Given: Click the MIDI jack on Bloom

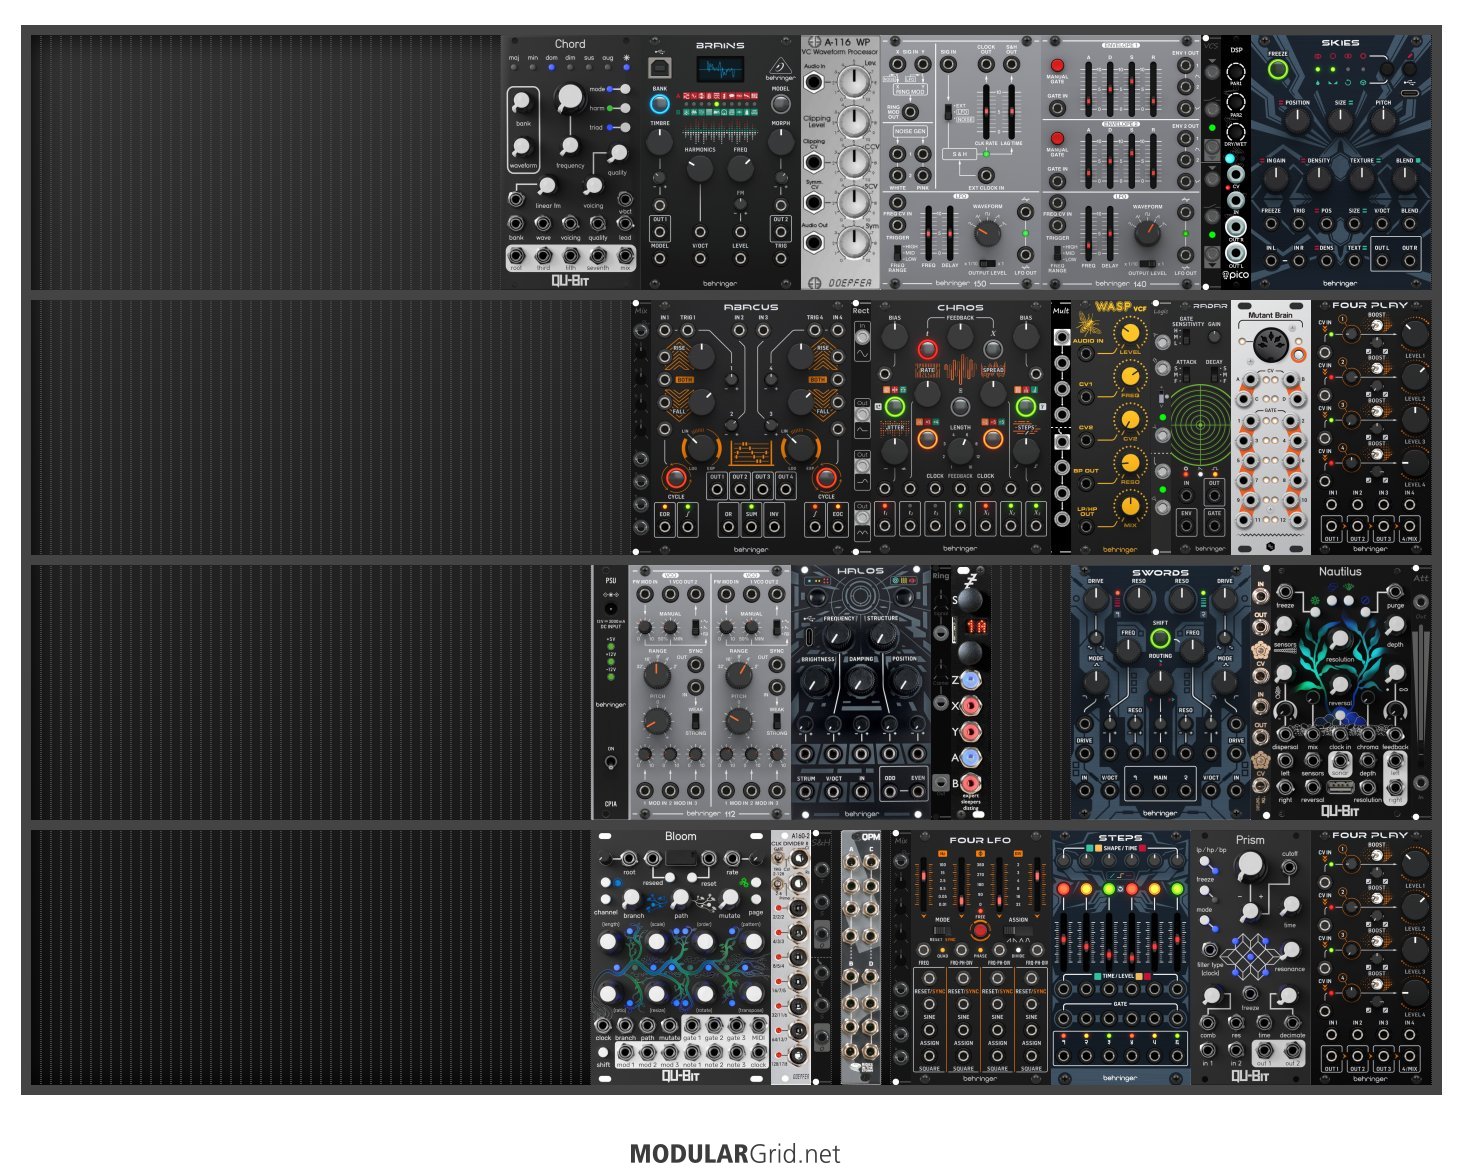Looking at the screenshot, I should 758,1024.
